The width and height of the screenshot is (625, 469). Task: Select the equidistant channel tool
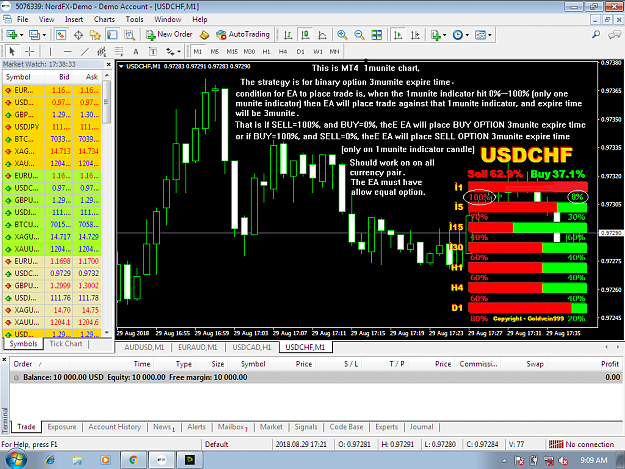pos(102,51)
